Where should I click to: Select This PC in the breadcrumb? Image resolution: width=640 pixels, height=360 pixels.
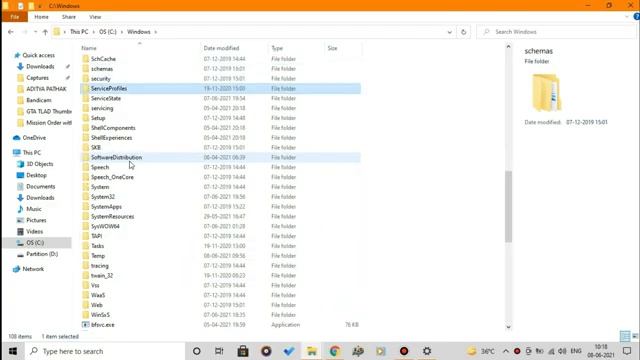pos(79,32)
